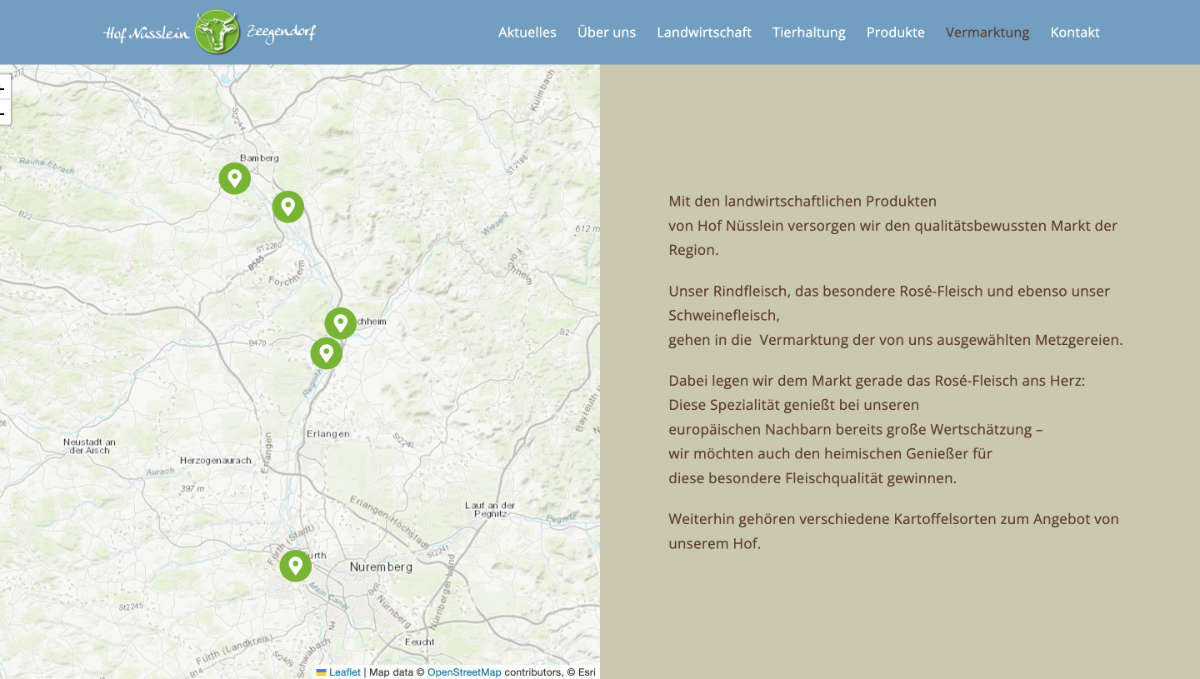
Task: Go to the Über uns page
Action: pos(606,32)
